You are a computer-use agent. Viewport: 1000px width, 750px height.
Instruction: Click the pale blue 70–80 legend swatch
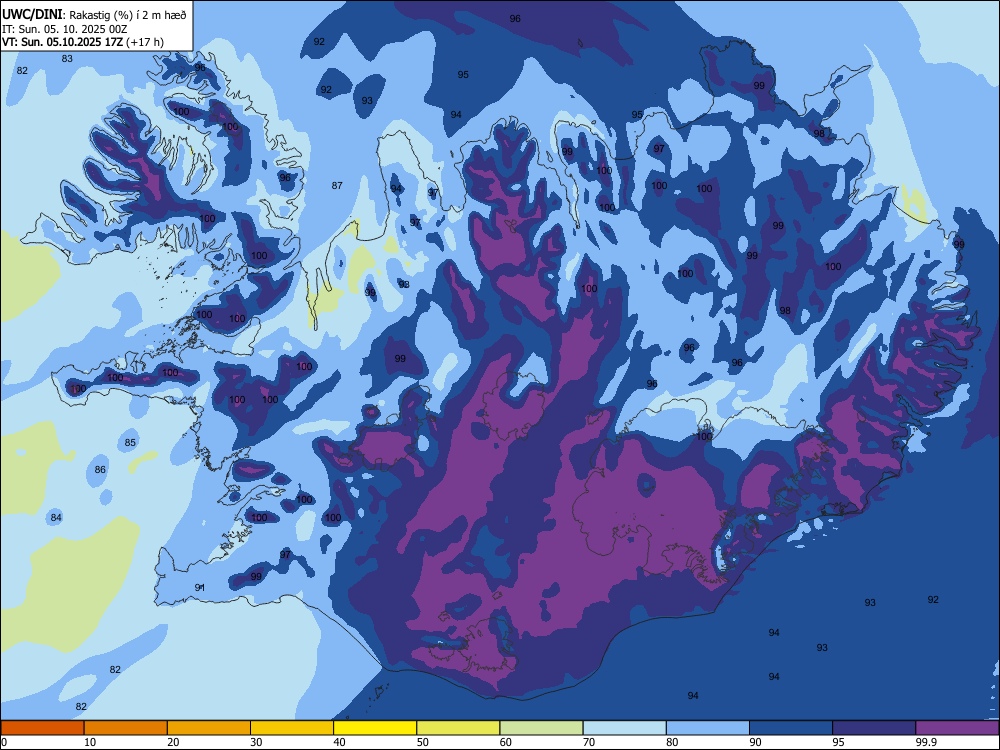click(x=624, y=728)
